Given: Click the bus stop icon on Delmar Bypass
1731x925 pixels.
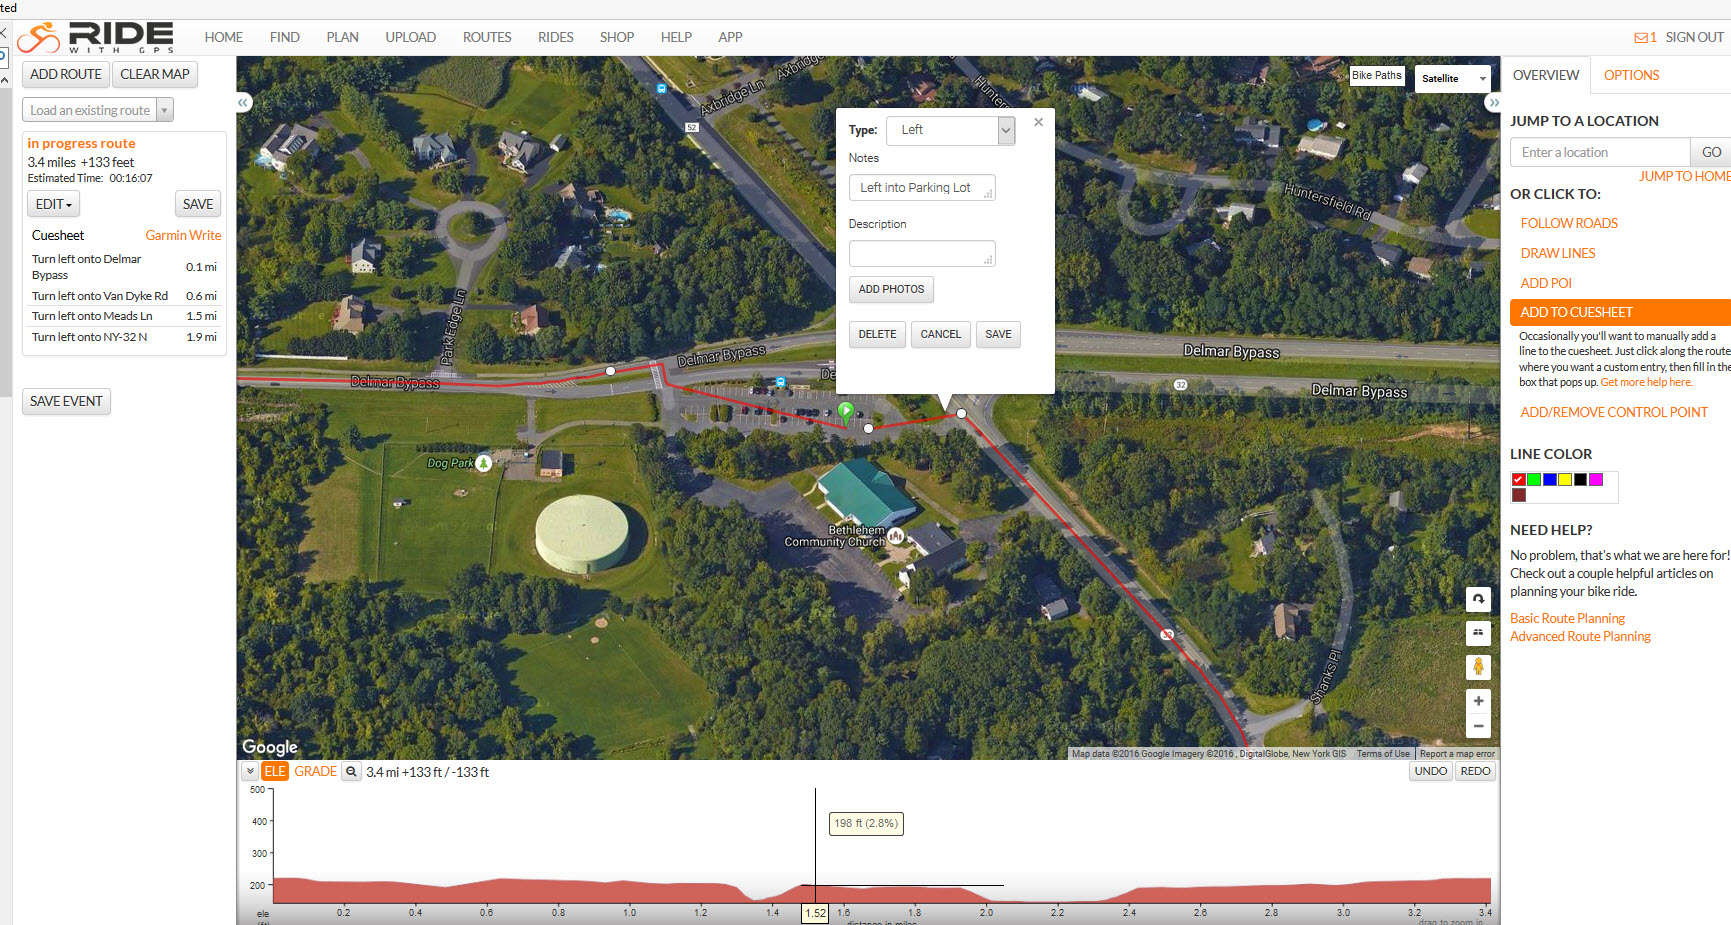Looking at the screenshot, I should (780, 381).
